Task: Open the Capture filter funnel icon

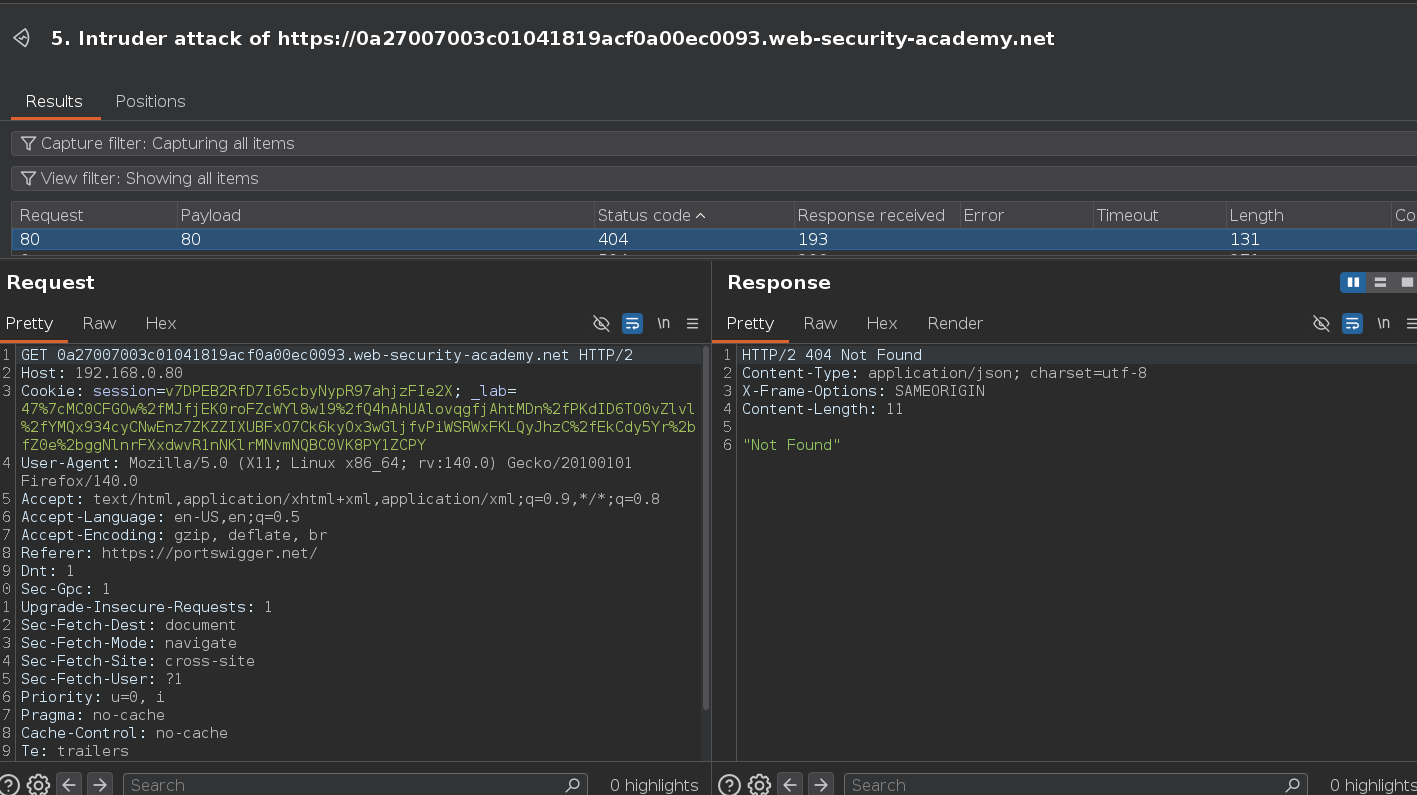Action: [x=28, y=144]
